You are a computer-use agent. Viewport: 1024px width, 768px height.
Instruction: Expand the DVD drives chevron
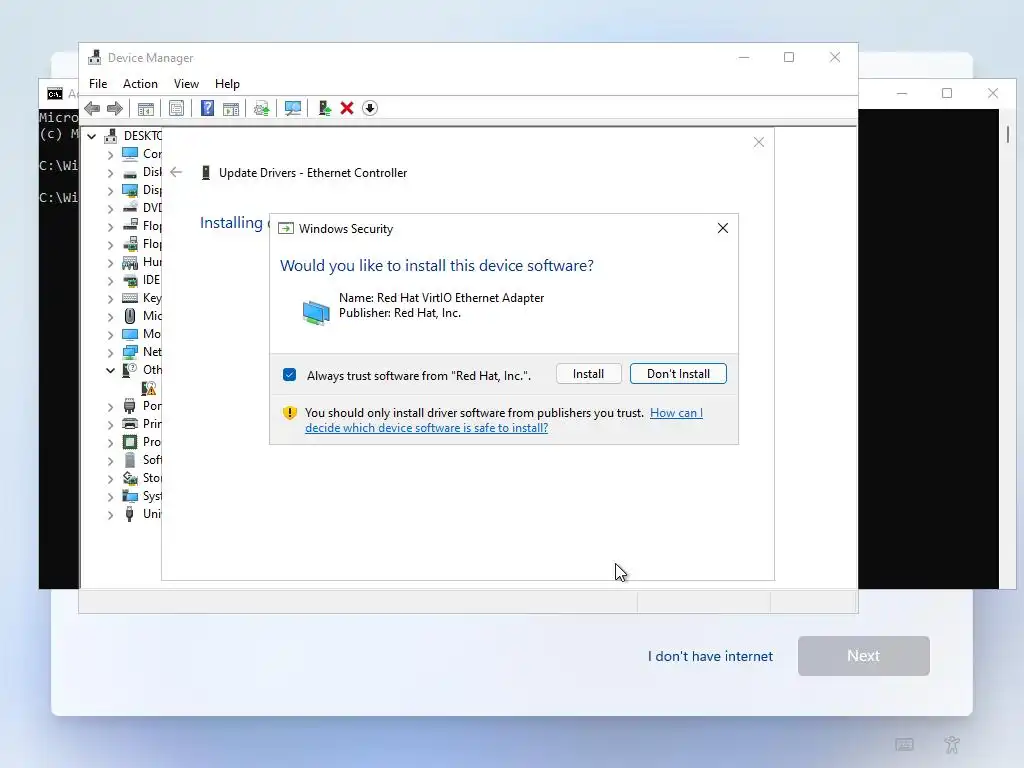click(x=110, y=208)
